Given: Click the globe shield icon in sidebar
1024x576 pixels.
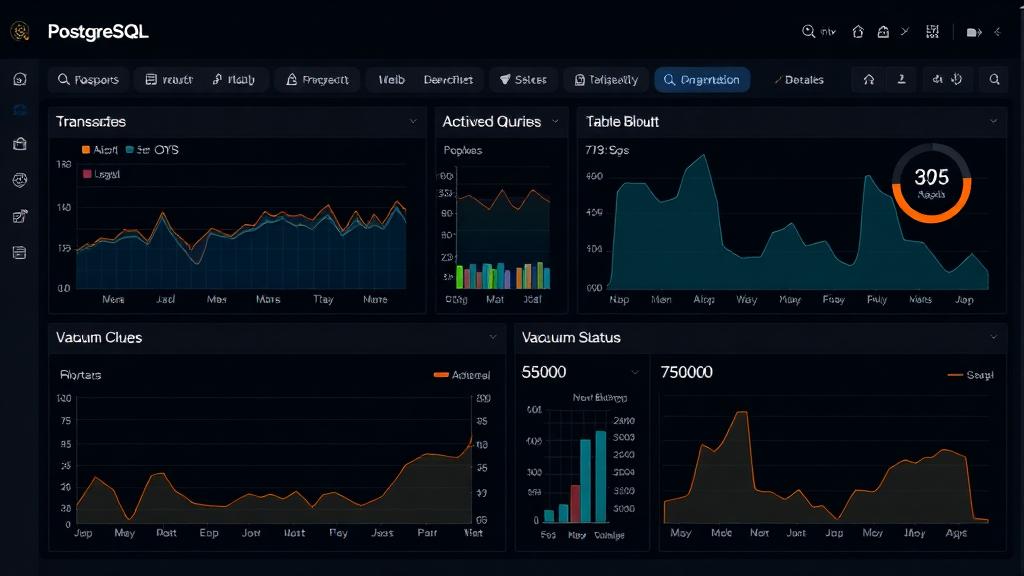Looking at the screenshot, I should (18, 178).
